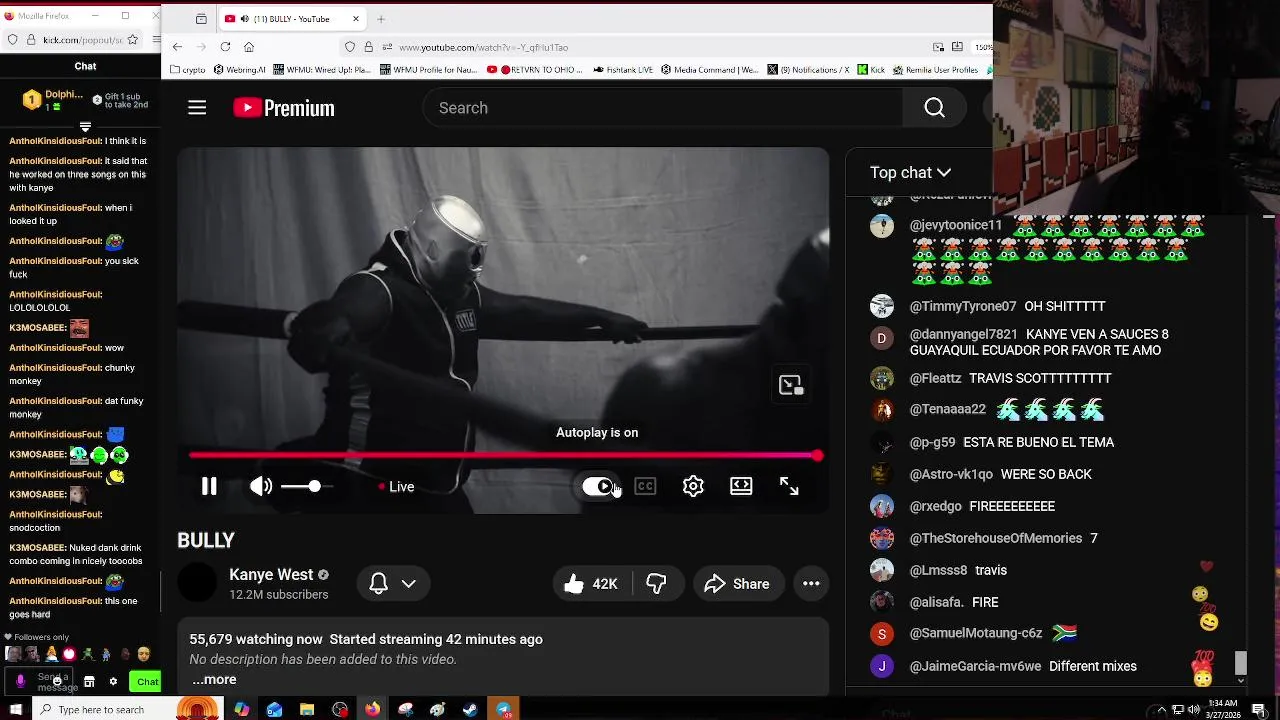Pause the live video
The width and height of the screenshot is (1280, 720).
209,486
